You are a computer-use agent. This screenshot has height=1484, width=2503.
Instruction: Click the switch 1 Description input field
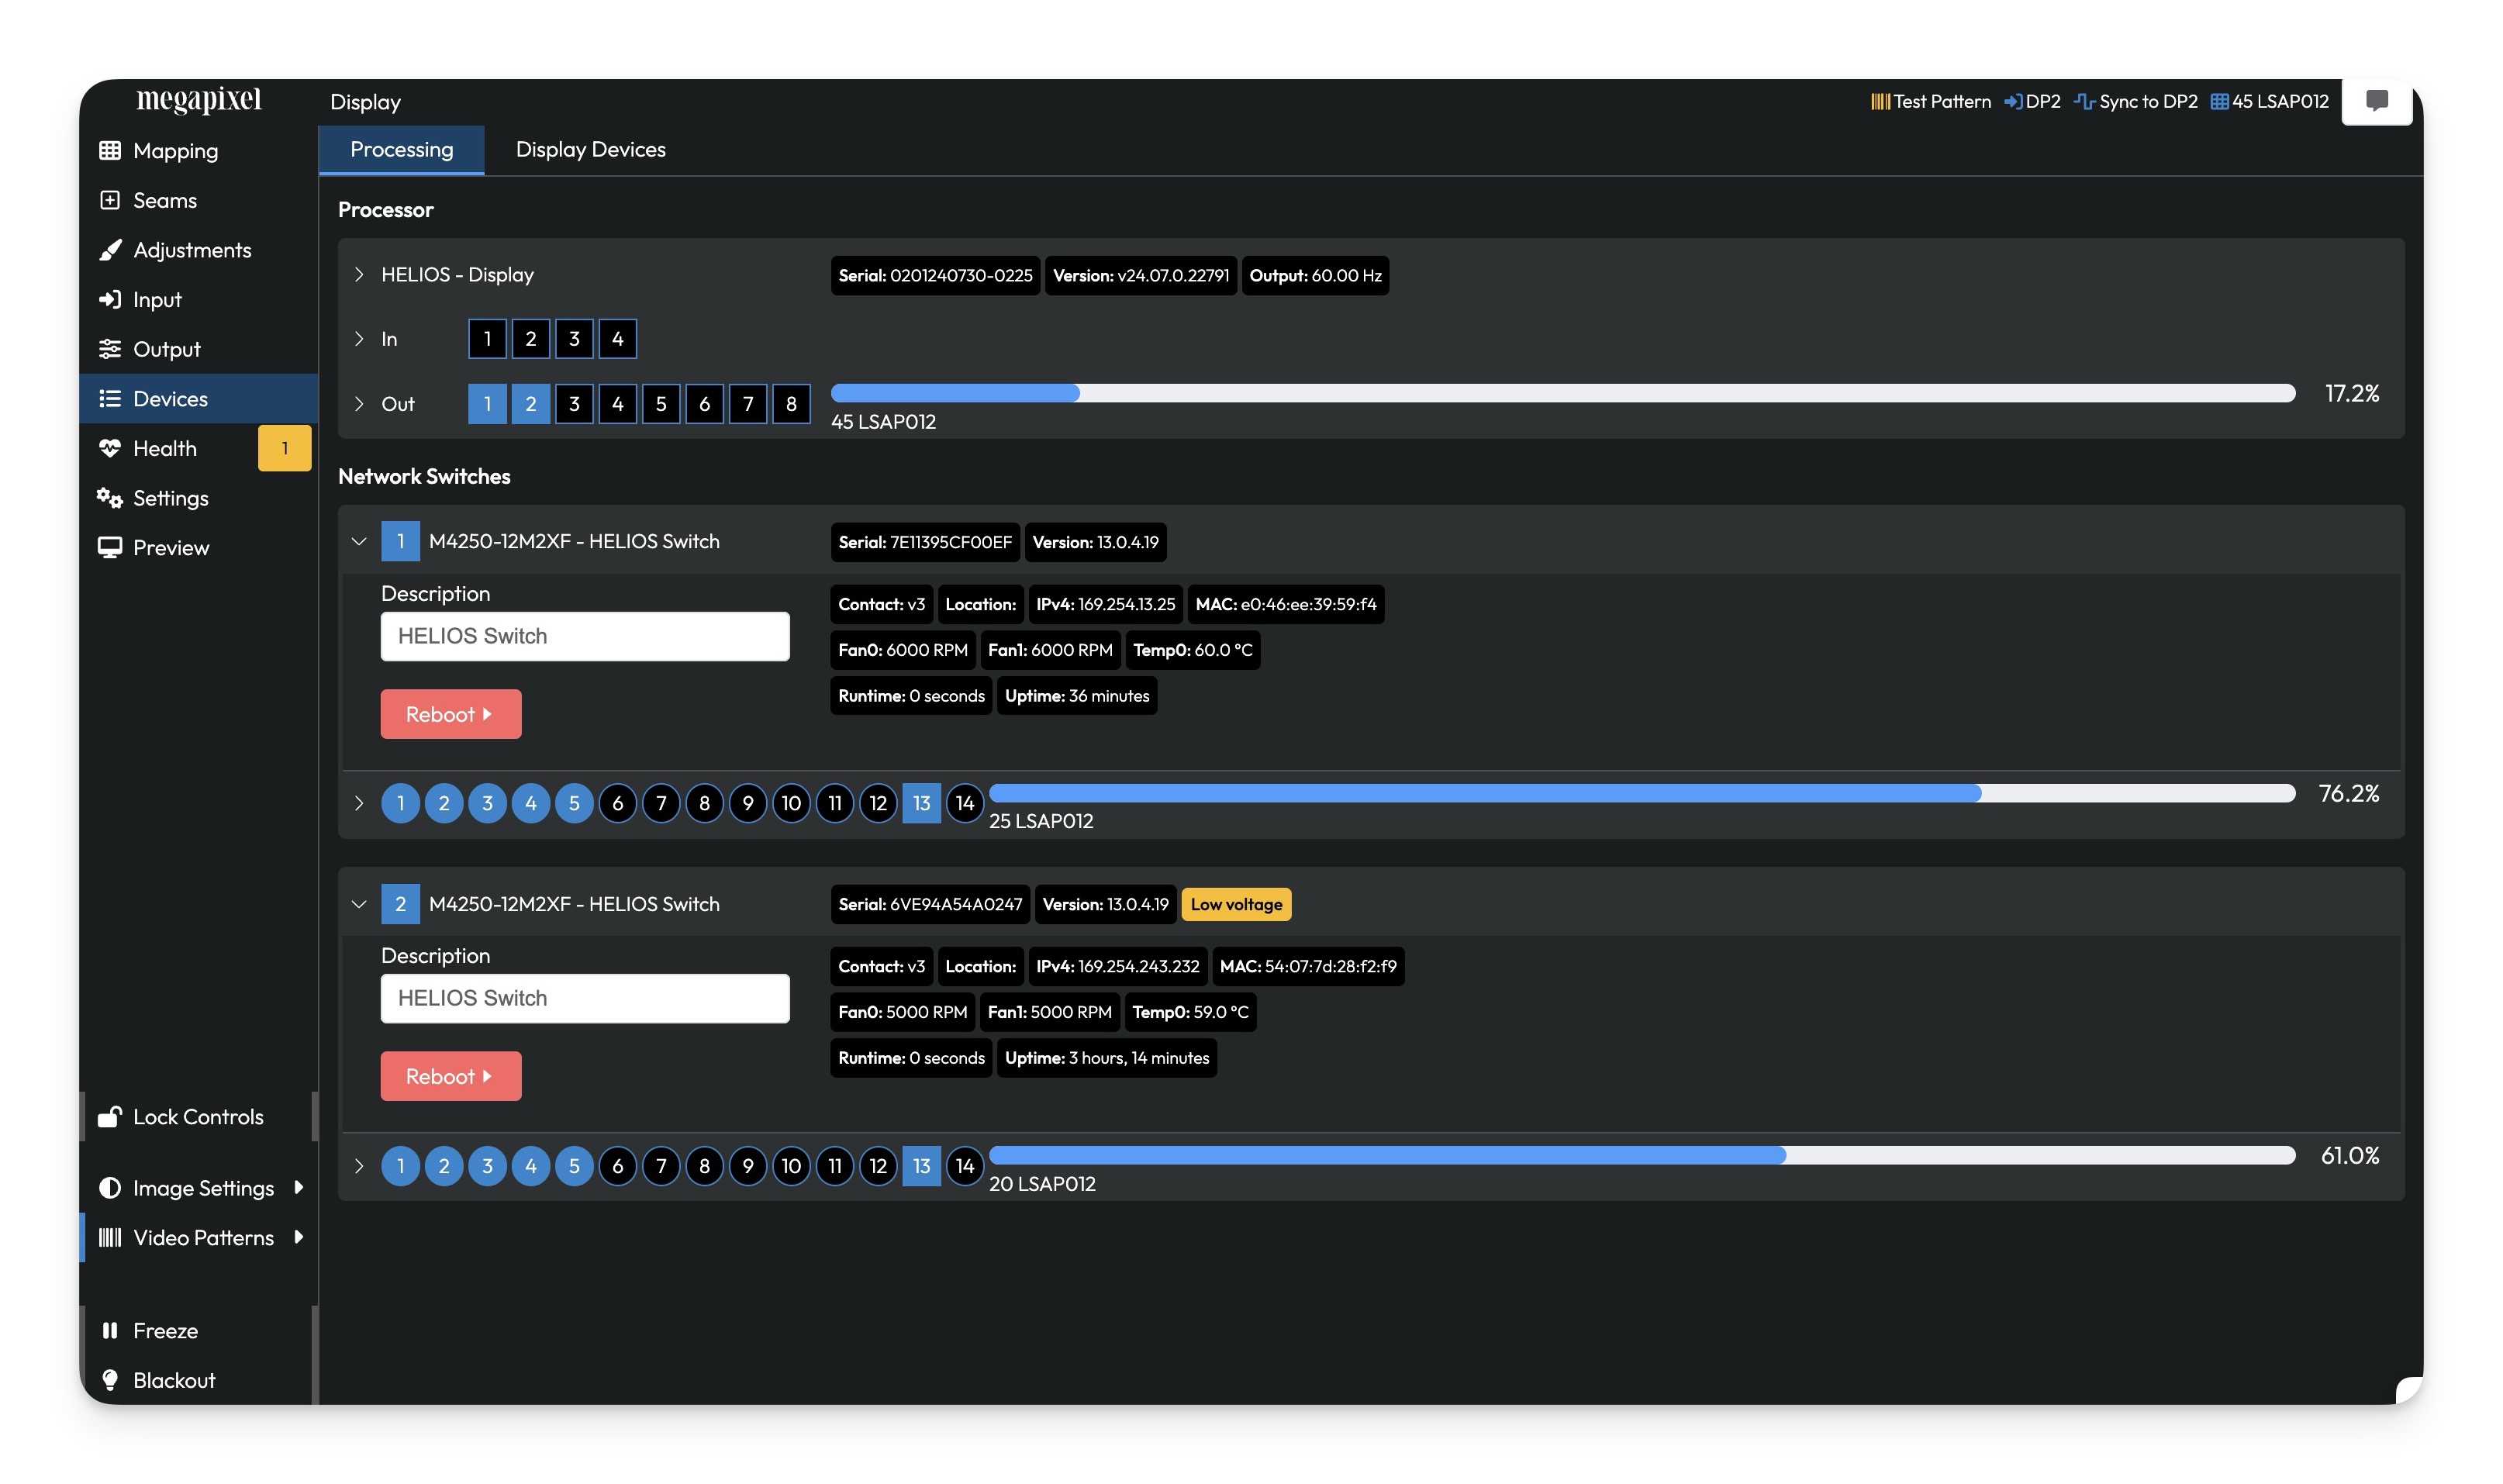[x=585, y=636]
